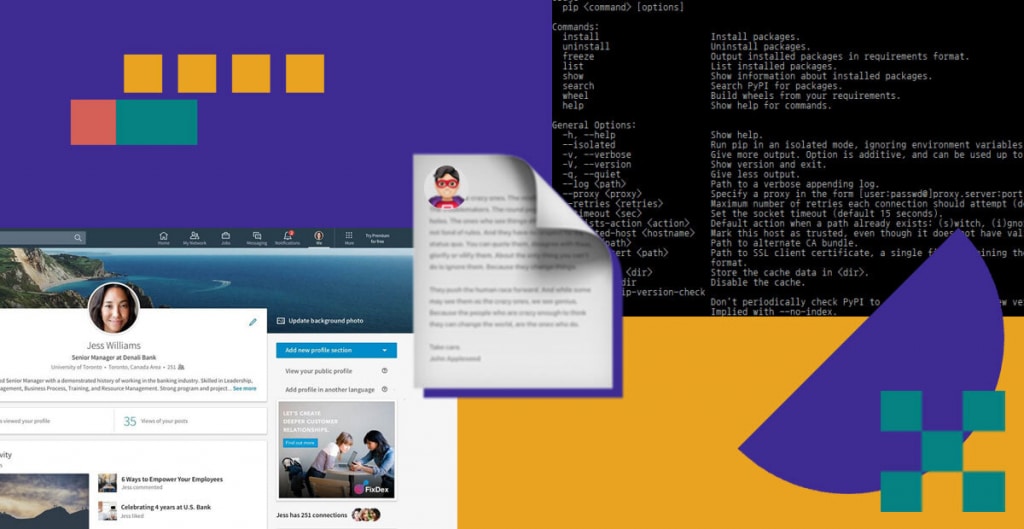Expand summary with See more
This screenshot has width=1024, height=529.
pos(245,389)
